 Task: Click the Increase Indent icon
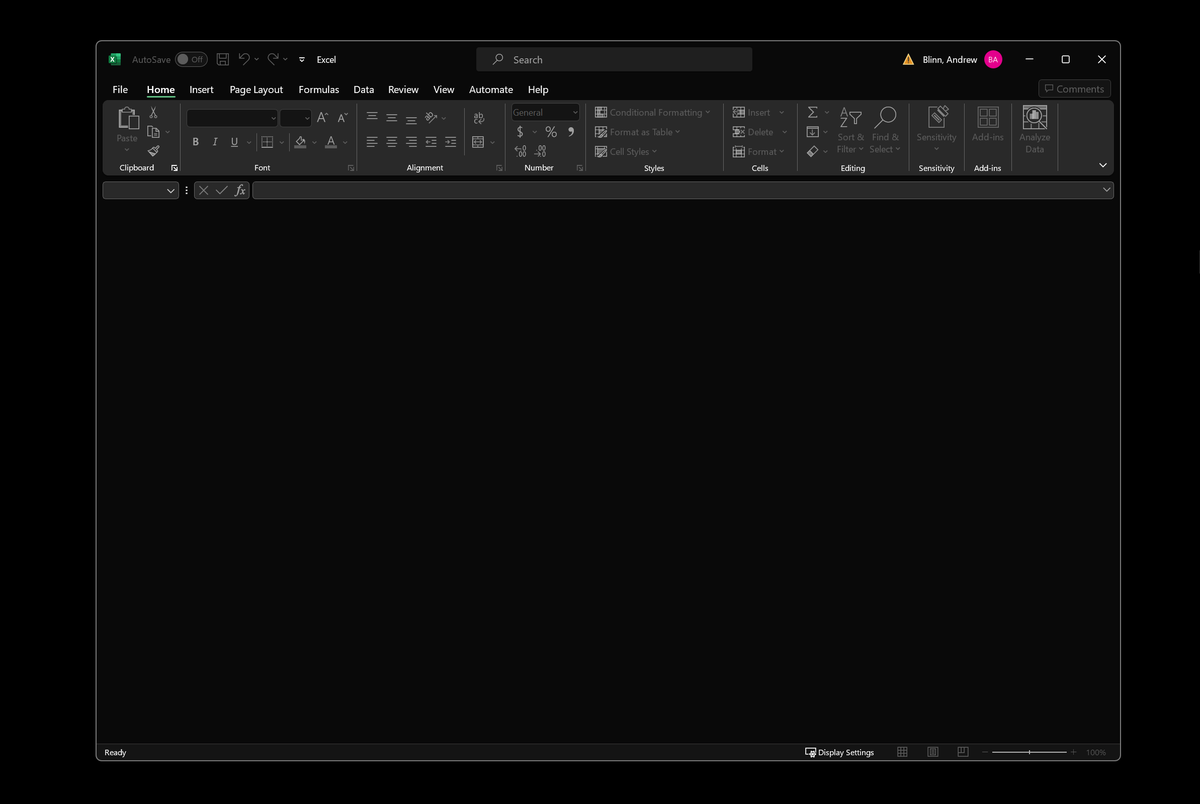pos(451,142)
